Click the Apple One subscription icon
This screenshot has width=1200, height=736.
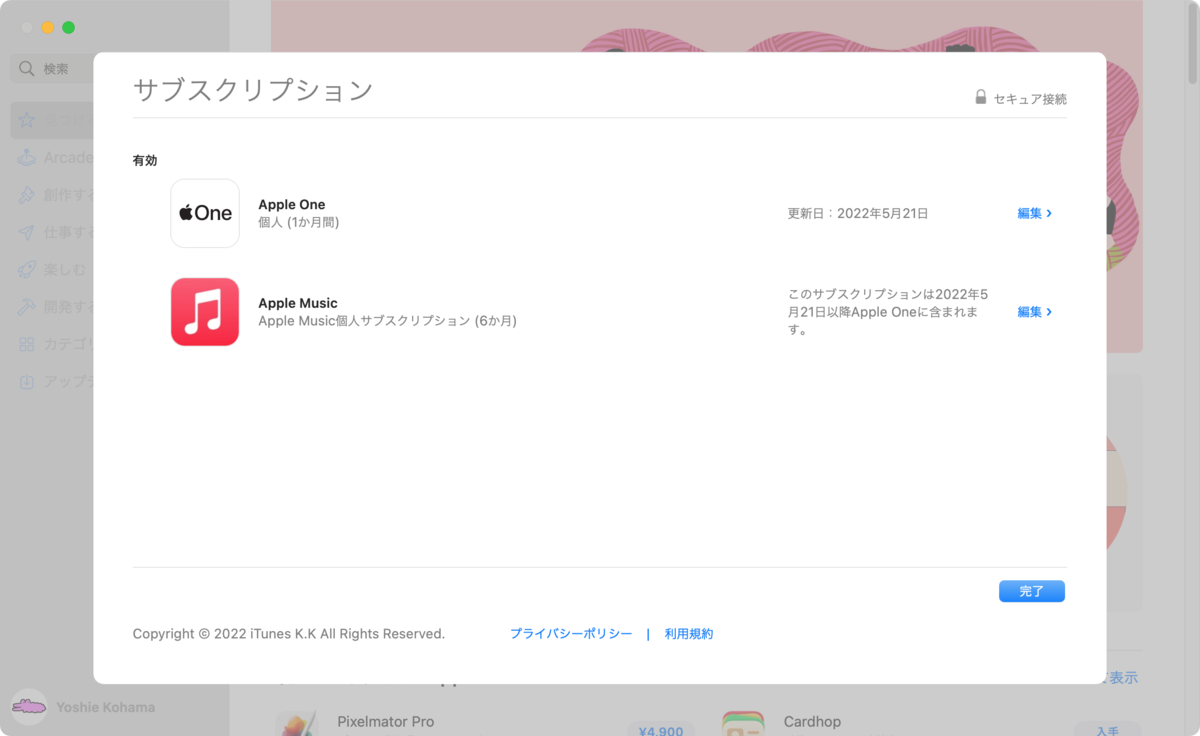point(205,213)
